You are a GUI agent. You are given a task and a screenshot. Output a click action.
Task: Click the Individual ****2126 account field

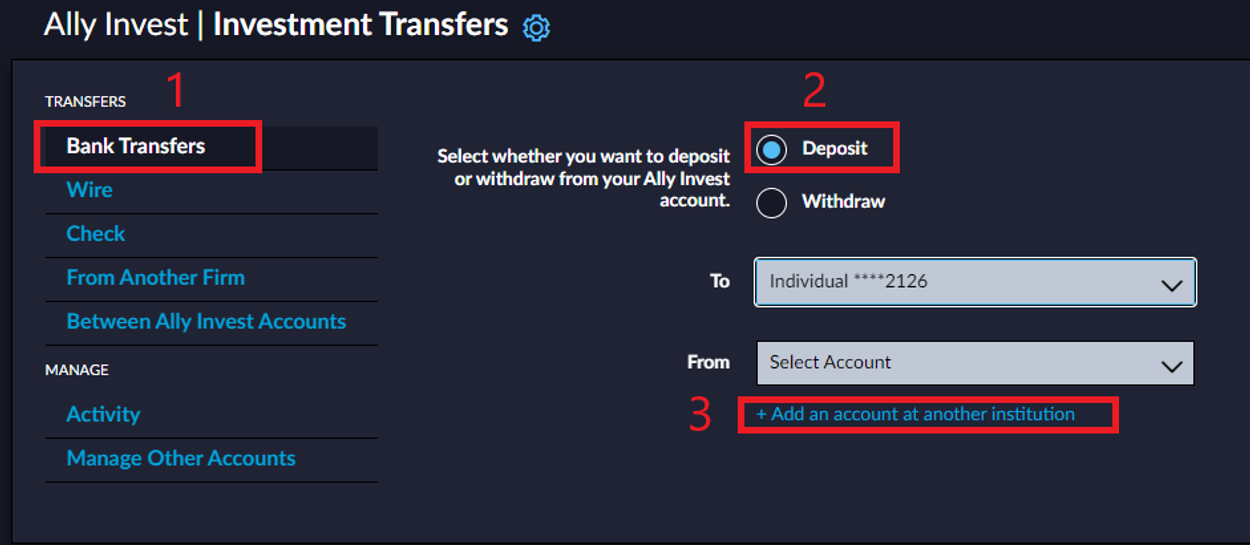coord(975,282)
